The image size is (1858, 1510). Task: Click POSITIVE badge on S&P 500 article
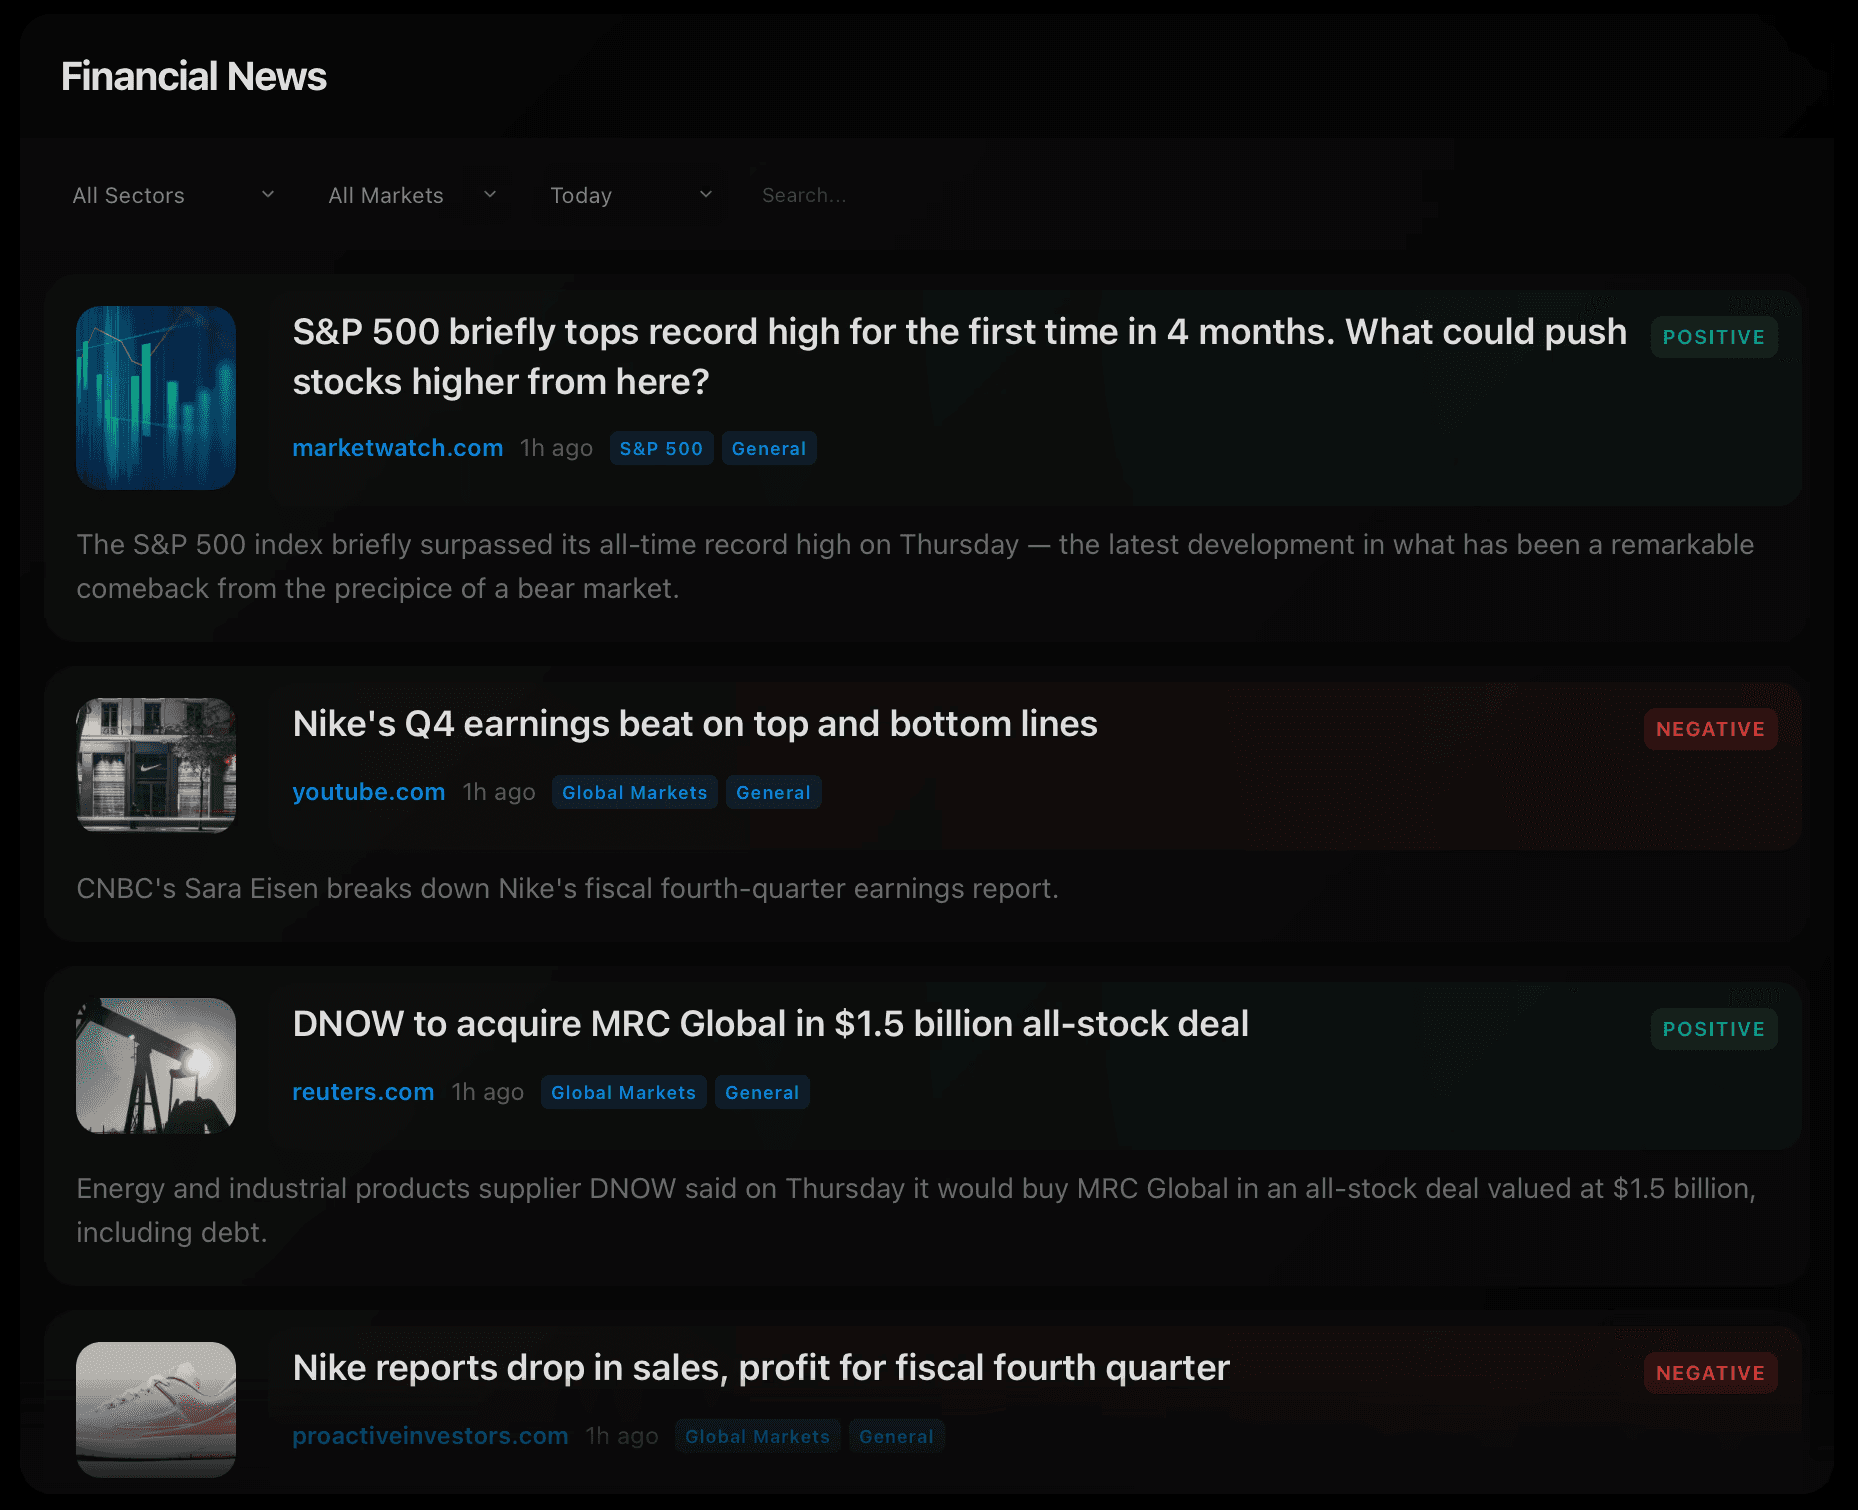[1714, 337]
